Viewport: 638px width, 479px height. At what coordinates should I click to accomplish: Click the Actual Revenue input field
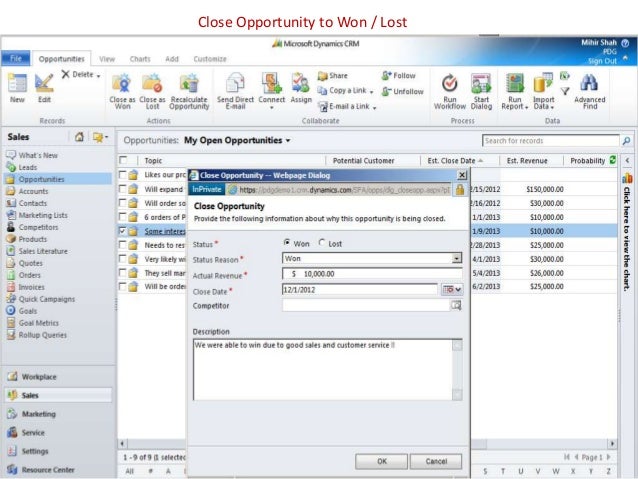[x=372, y=274]
